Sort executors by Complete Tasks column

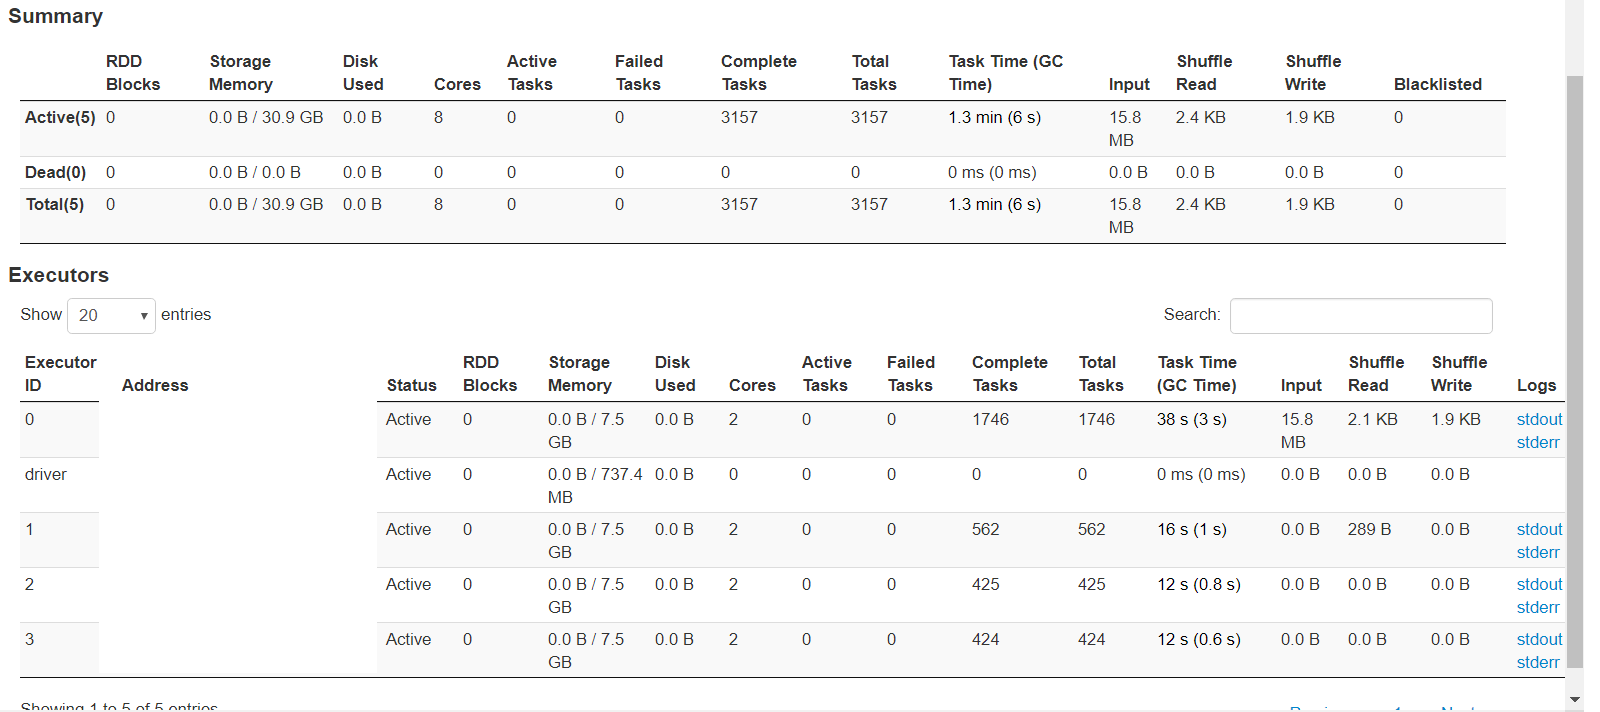coord(1010,374)
